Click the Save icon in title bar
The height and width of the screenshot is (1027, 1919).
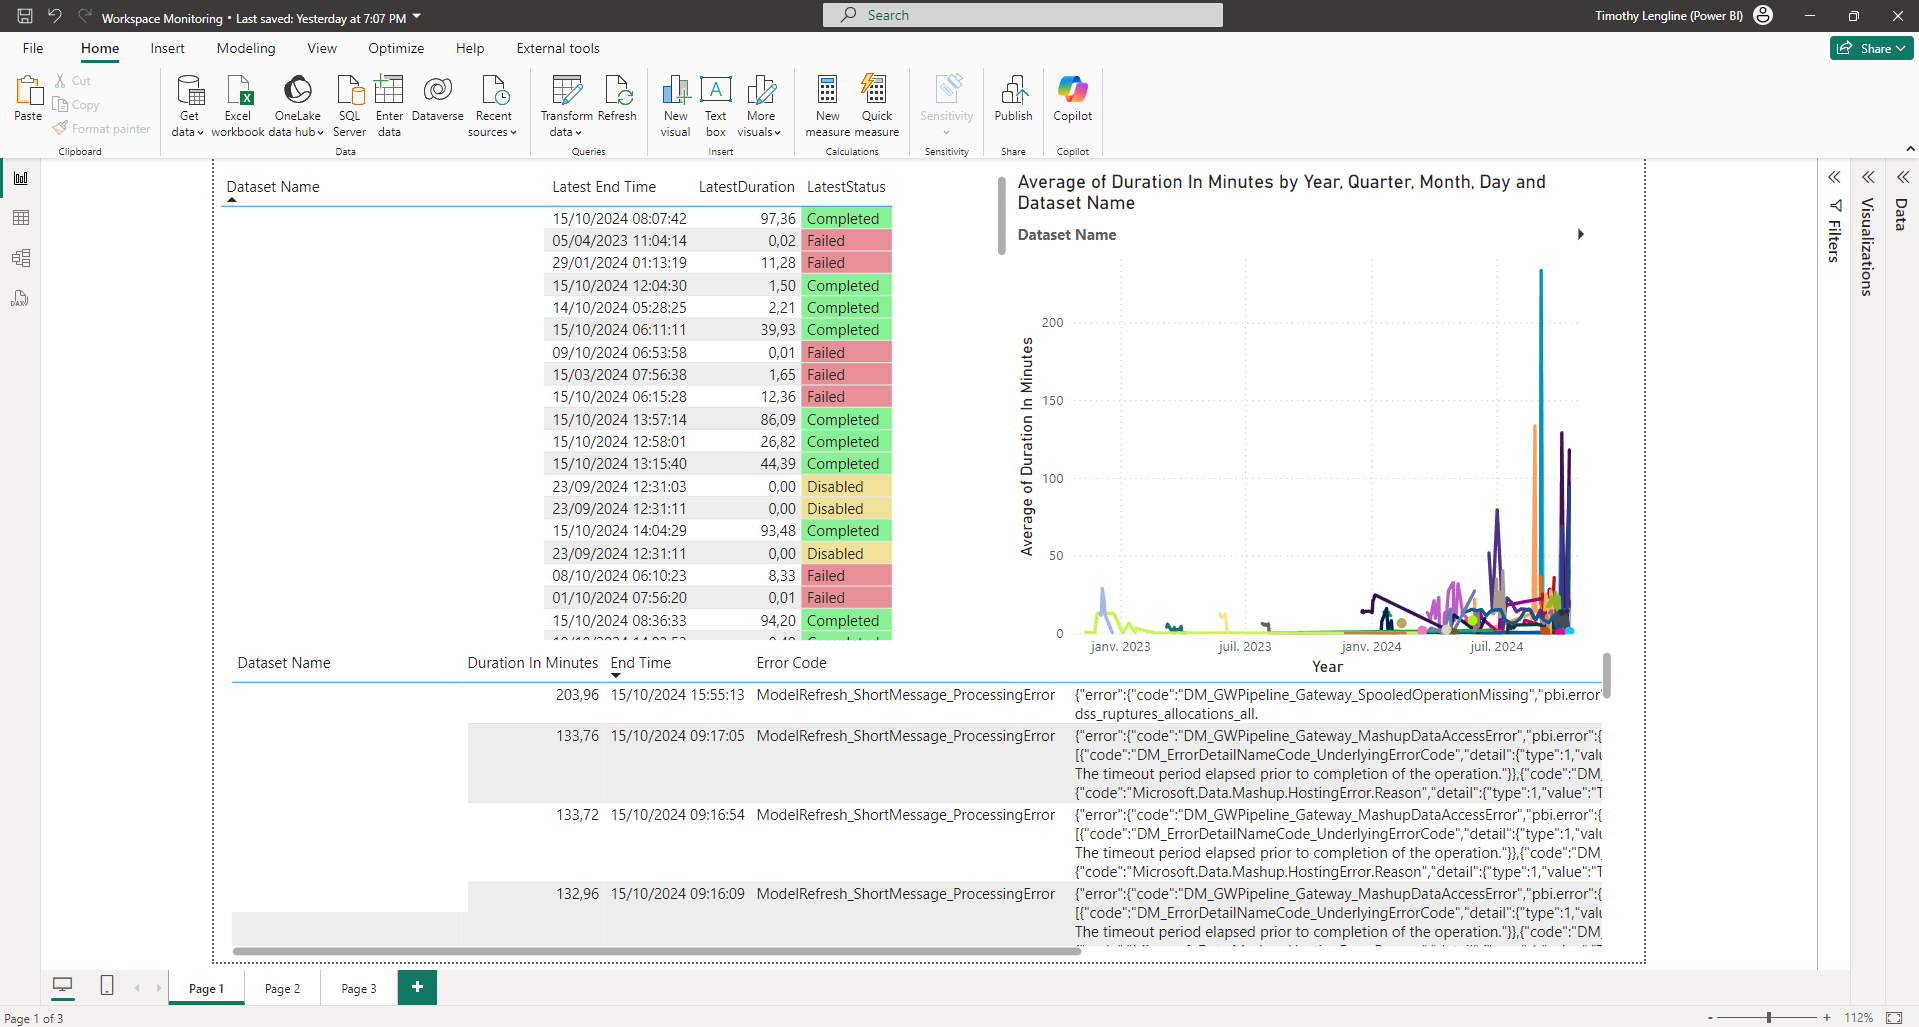[25, 15]
